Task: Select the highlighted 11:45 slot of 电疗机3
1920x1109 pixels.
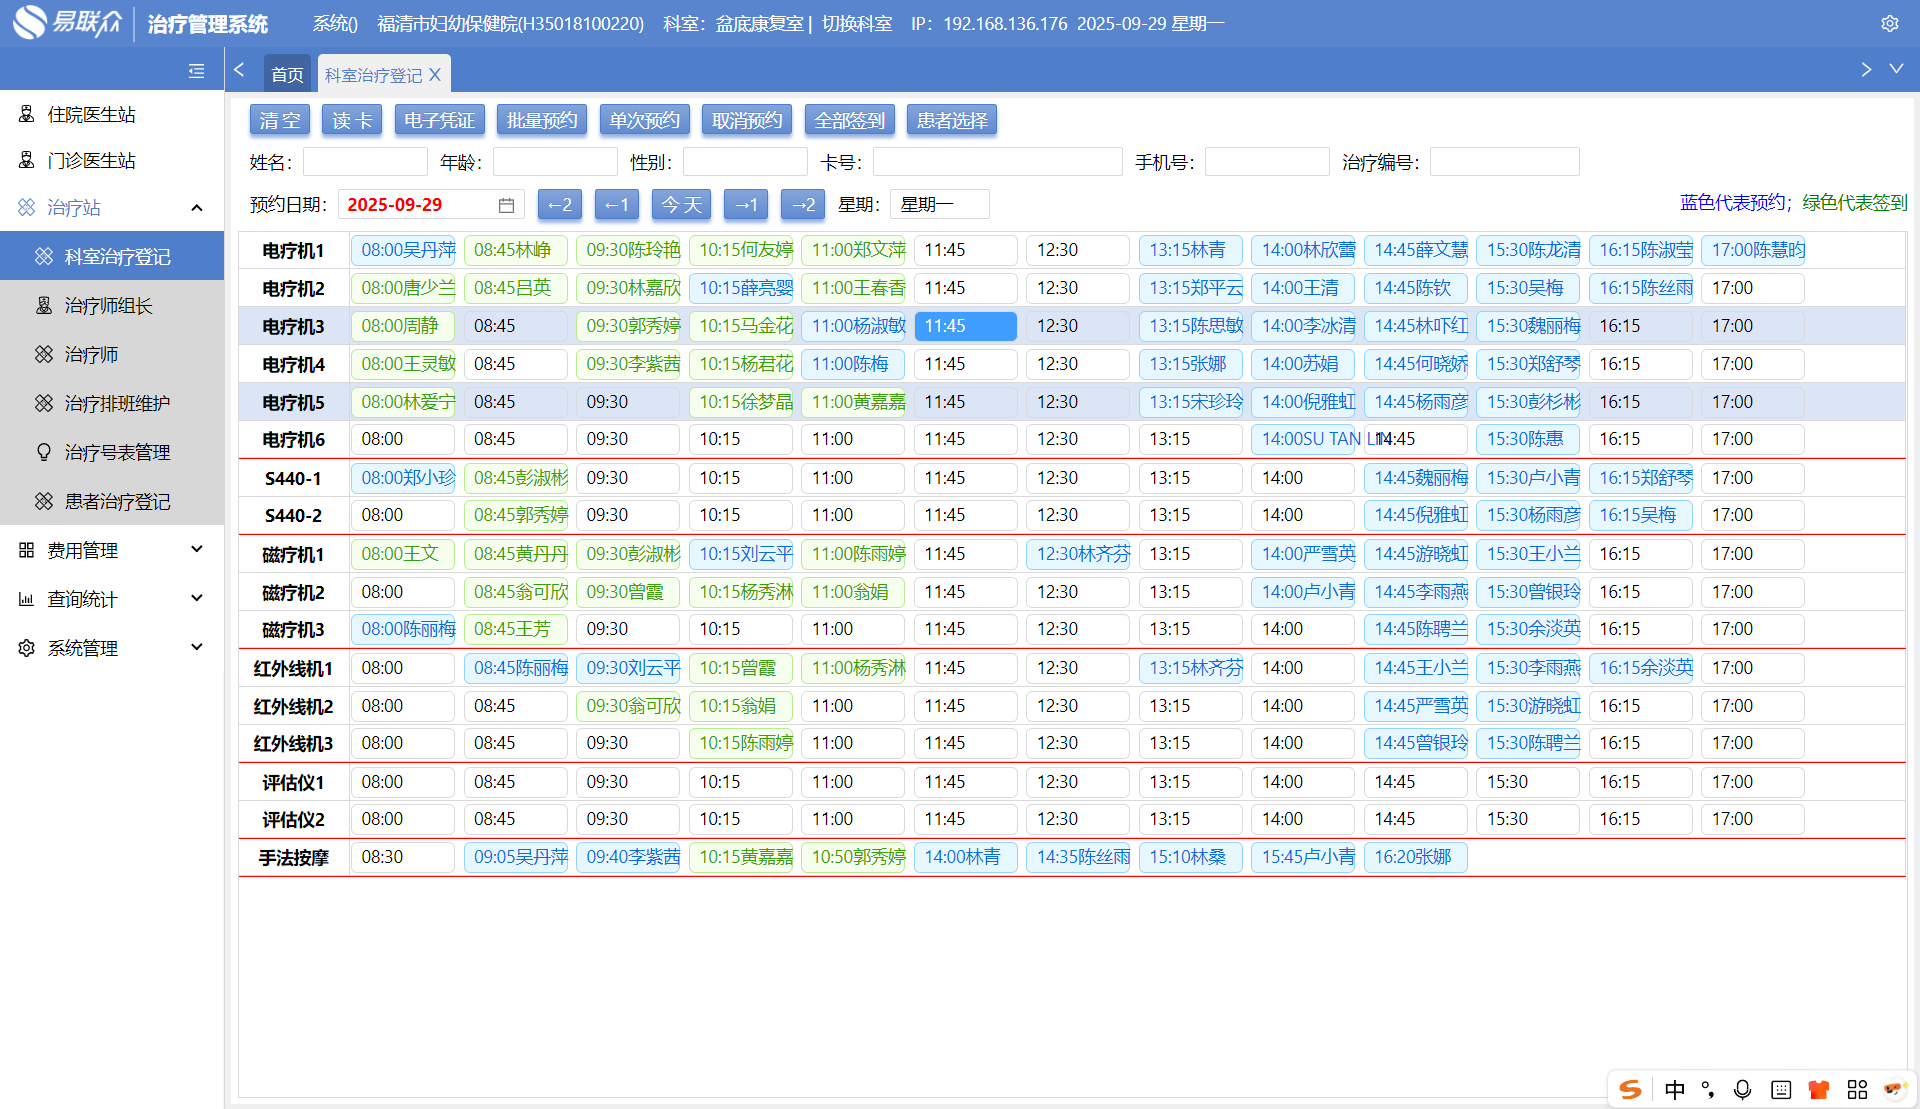Action: click(965, 326)
